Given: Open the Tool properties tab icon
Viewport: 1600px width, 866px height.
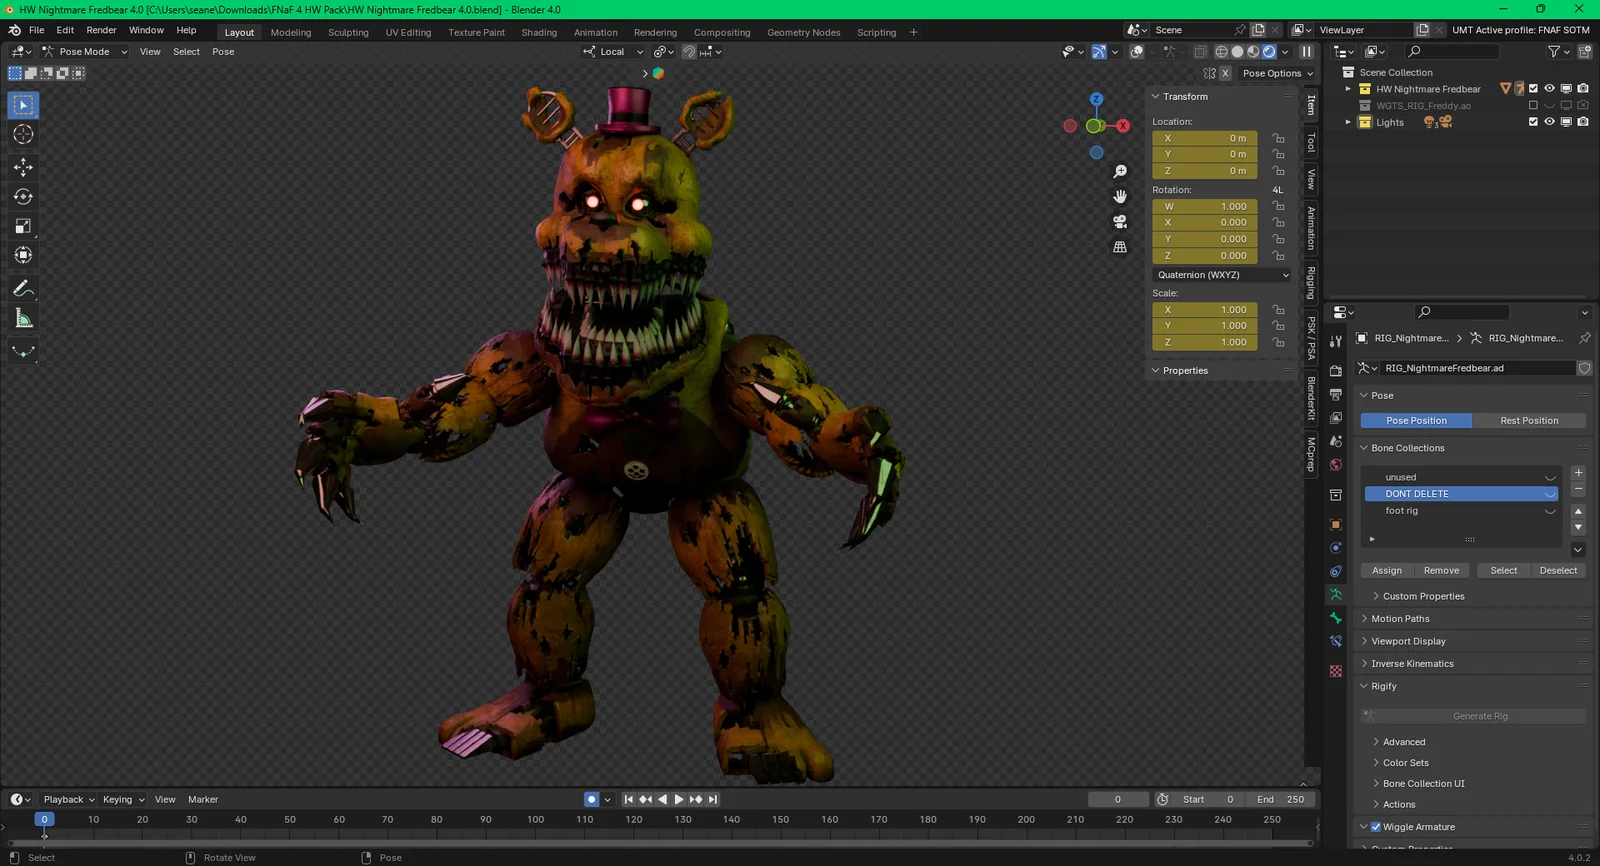Looking at the screenshot, I should (1336, 340).
